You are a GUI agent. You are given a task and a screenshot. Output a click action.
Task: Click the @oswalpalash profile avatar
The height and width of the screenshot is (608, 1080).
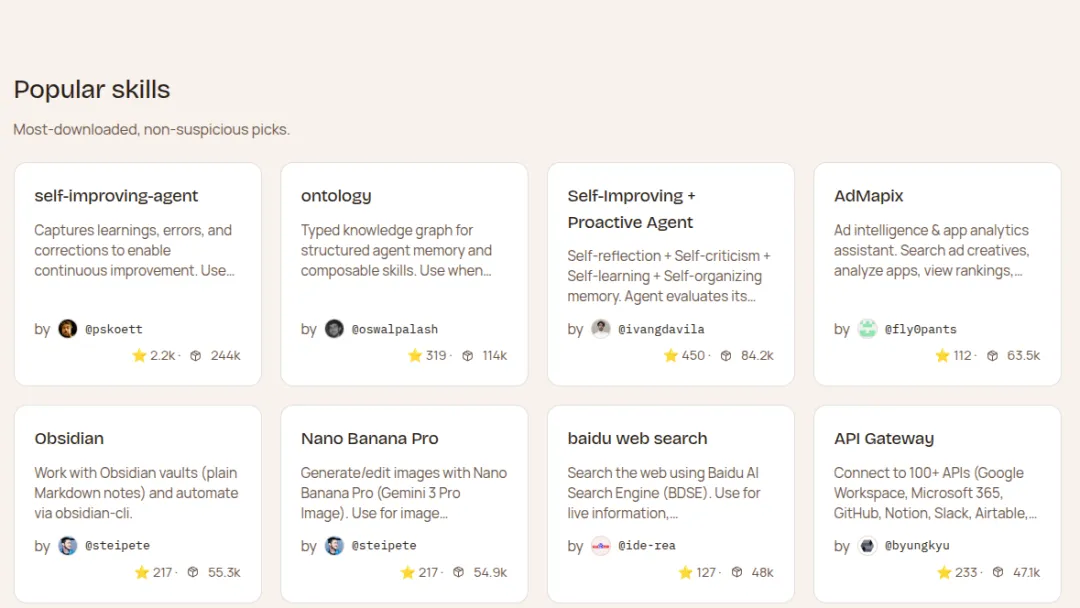(x=334, y=329)
